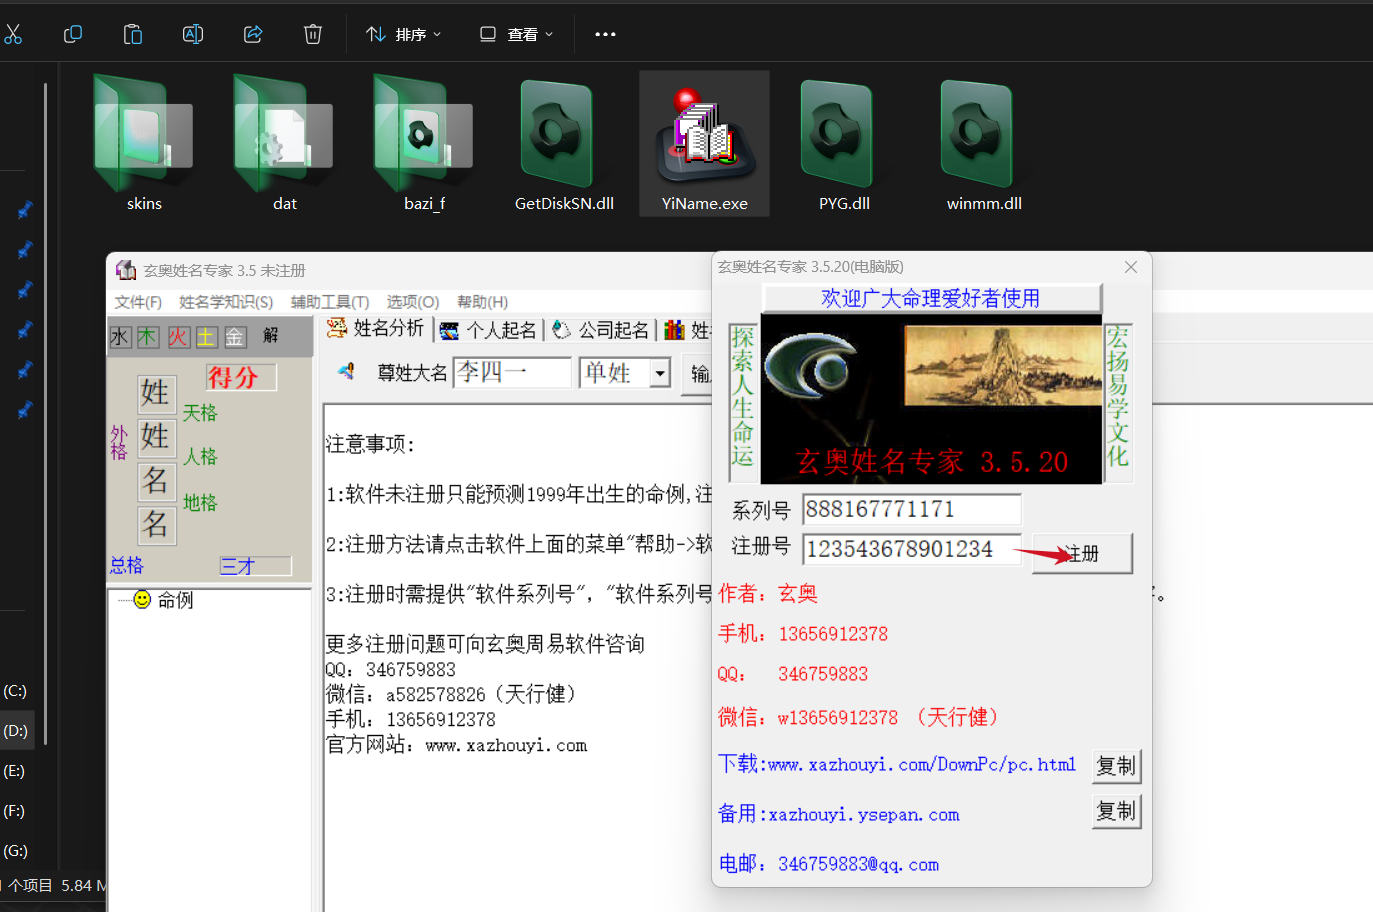
Task: Click the arrow icon beside 尊姓大名 label
Action: point(347,371)
